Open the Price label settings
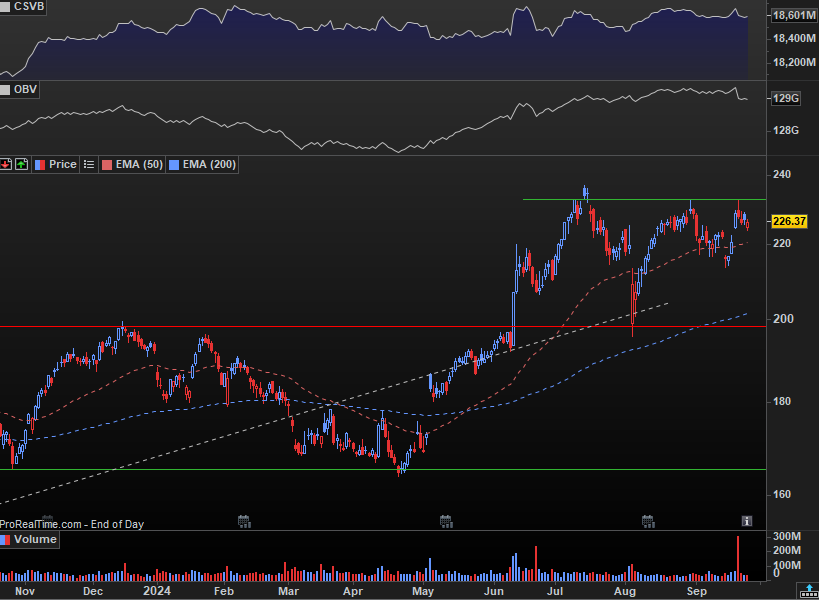819x600 pixels. tap(62, 164)
